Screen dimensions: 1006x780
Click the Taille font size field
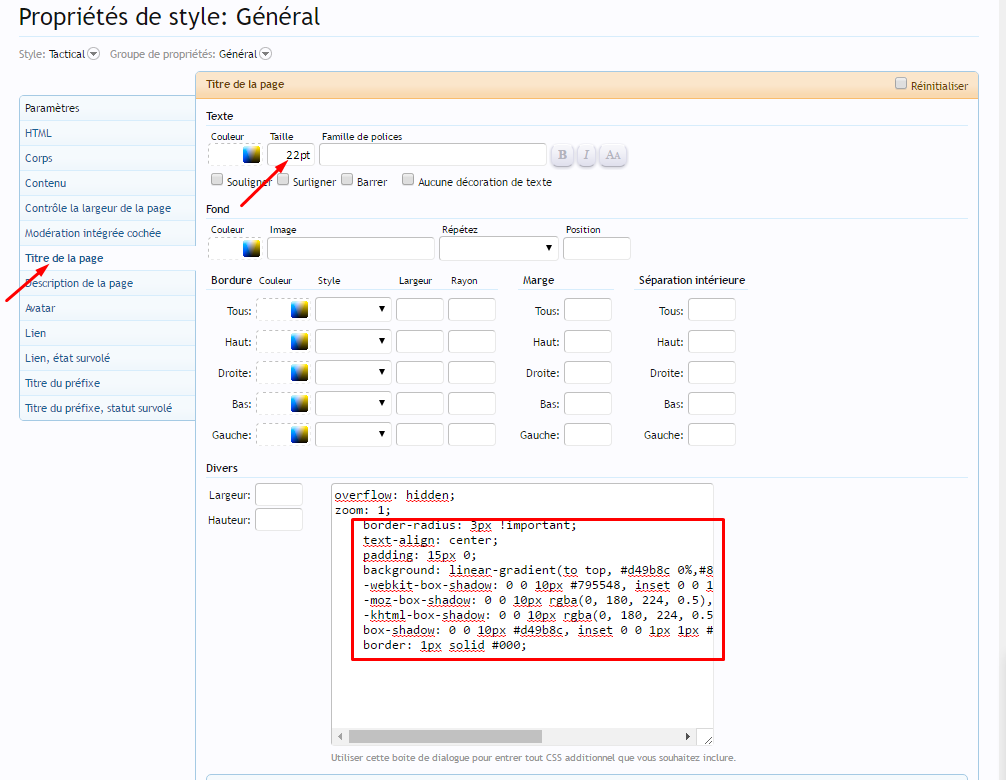tap(291, 155)
